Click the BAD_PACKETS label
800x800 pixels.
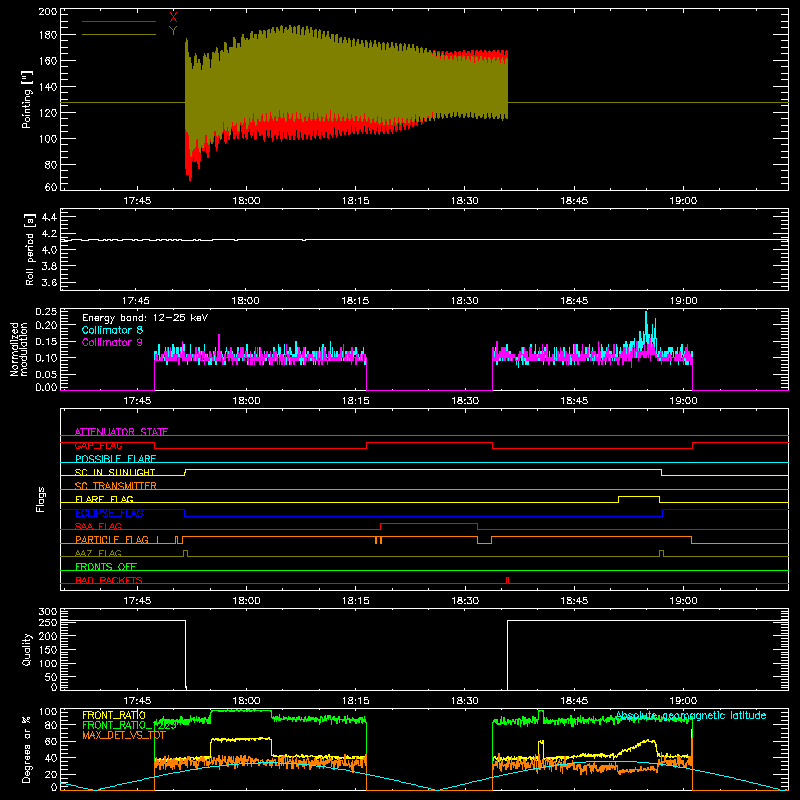pyautogui.click(x=109, y=581)
